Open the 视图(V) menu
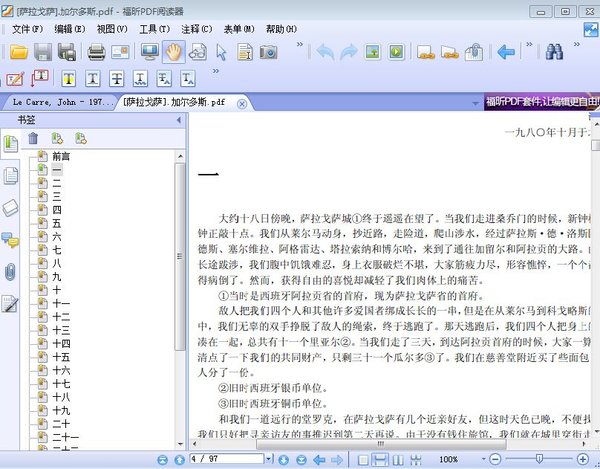Viewport: 600px width, 469px height. click(x=112, y=29)
